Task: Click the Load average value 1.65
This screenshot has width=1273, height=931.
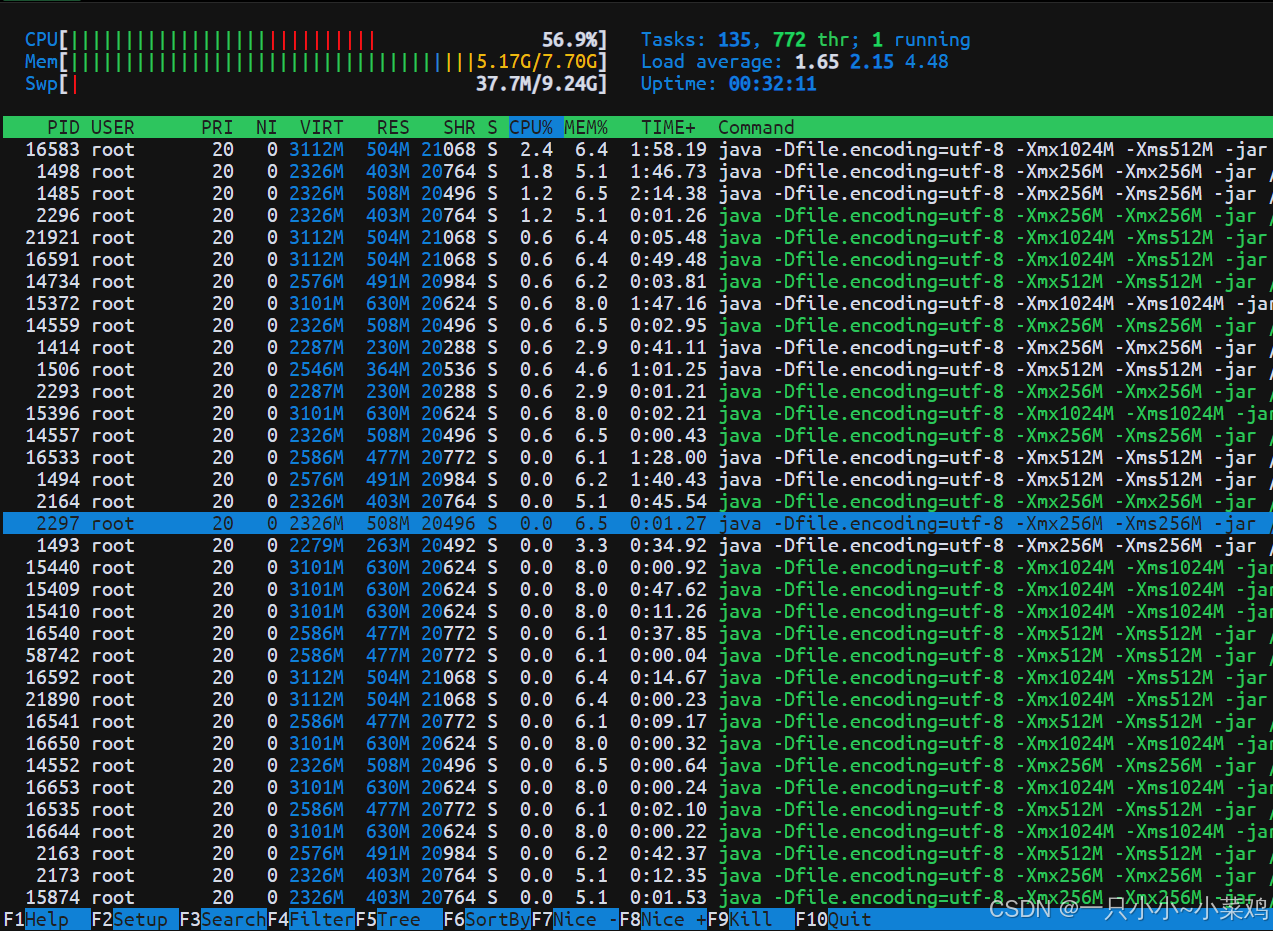Action: (817, 62)
